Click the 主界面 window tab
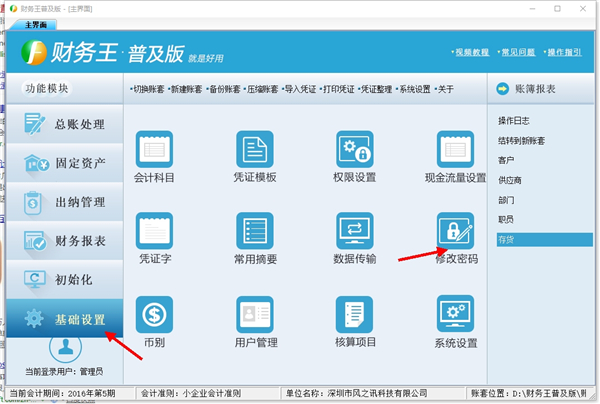This screenshot has height=404, width=600. [37, 25]
